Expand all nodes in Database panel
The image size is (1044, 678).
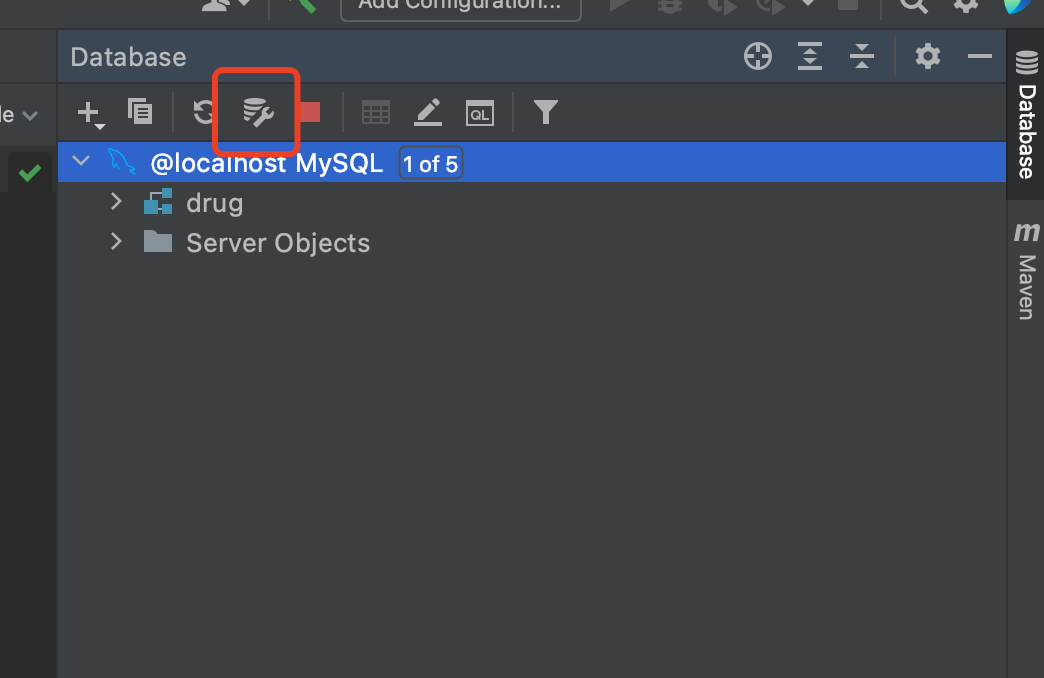[x=810, y=56]
